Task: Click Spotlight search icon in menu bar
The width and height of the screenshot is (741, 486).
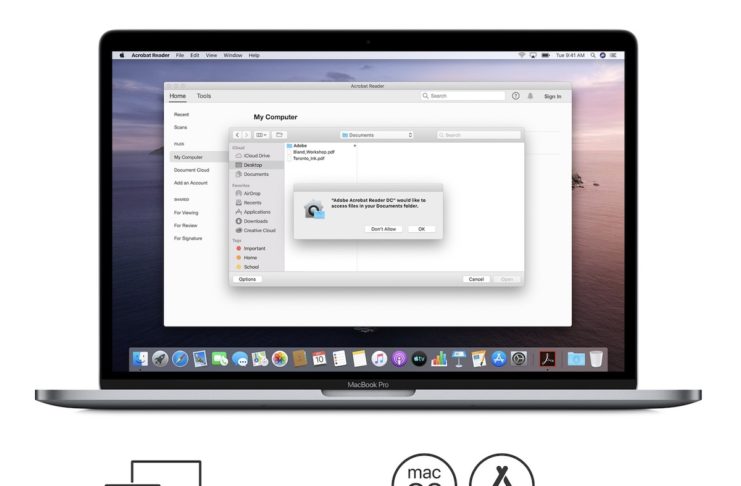Action: coord(593,55)
